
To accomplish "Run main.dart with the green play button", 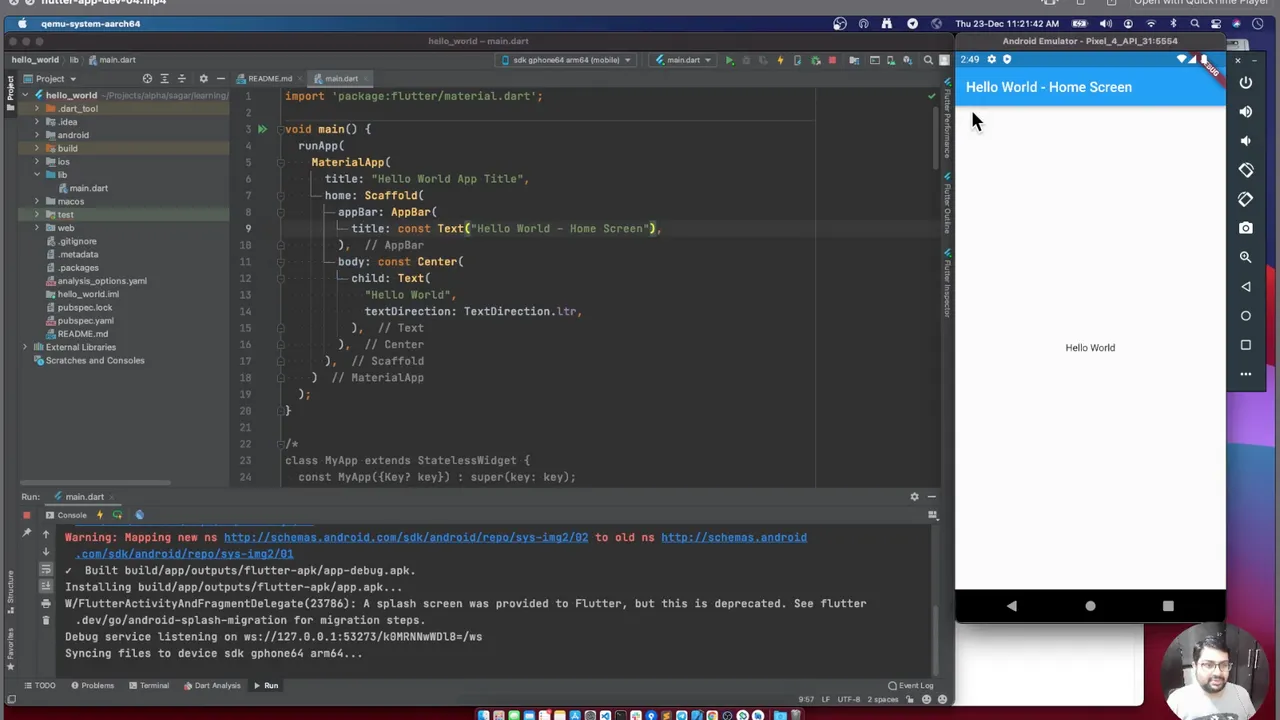I will coord(729,60).
